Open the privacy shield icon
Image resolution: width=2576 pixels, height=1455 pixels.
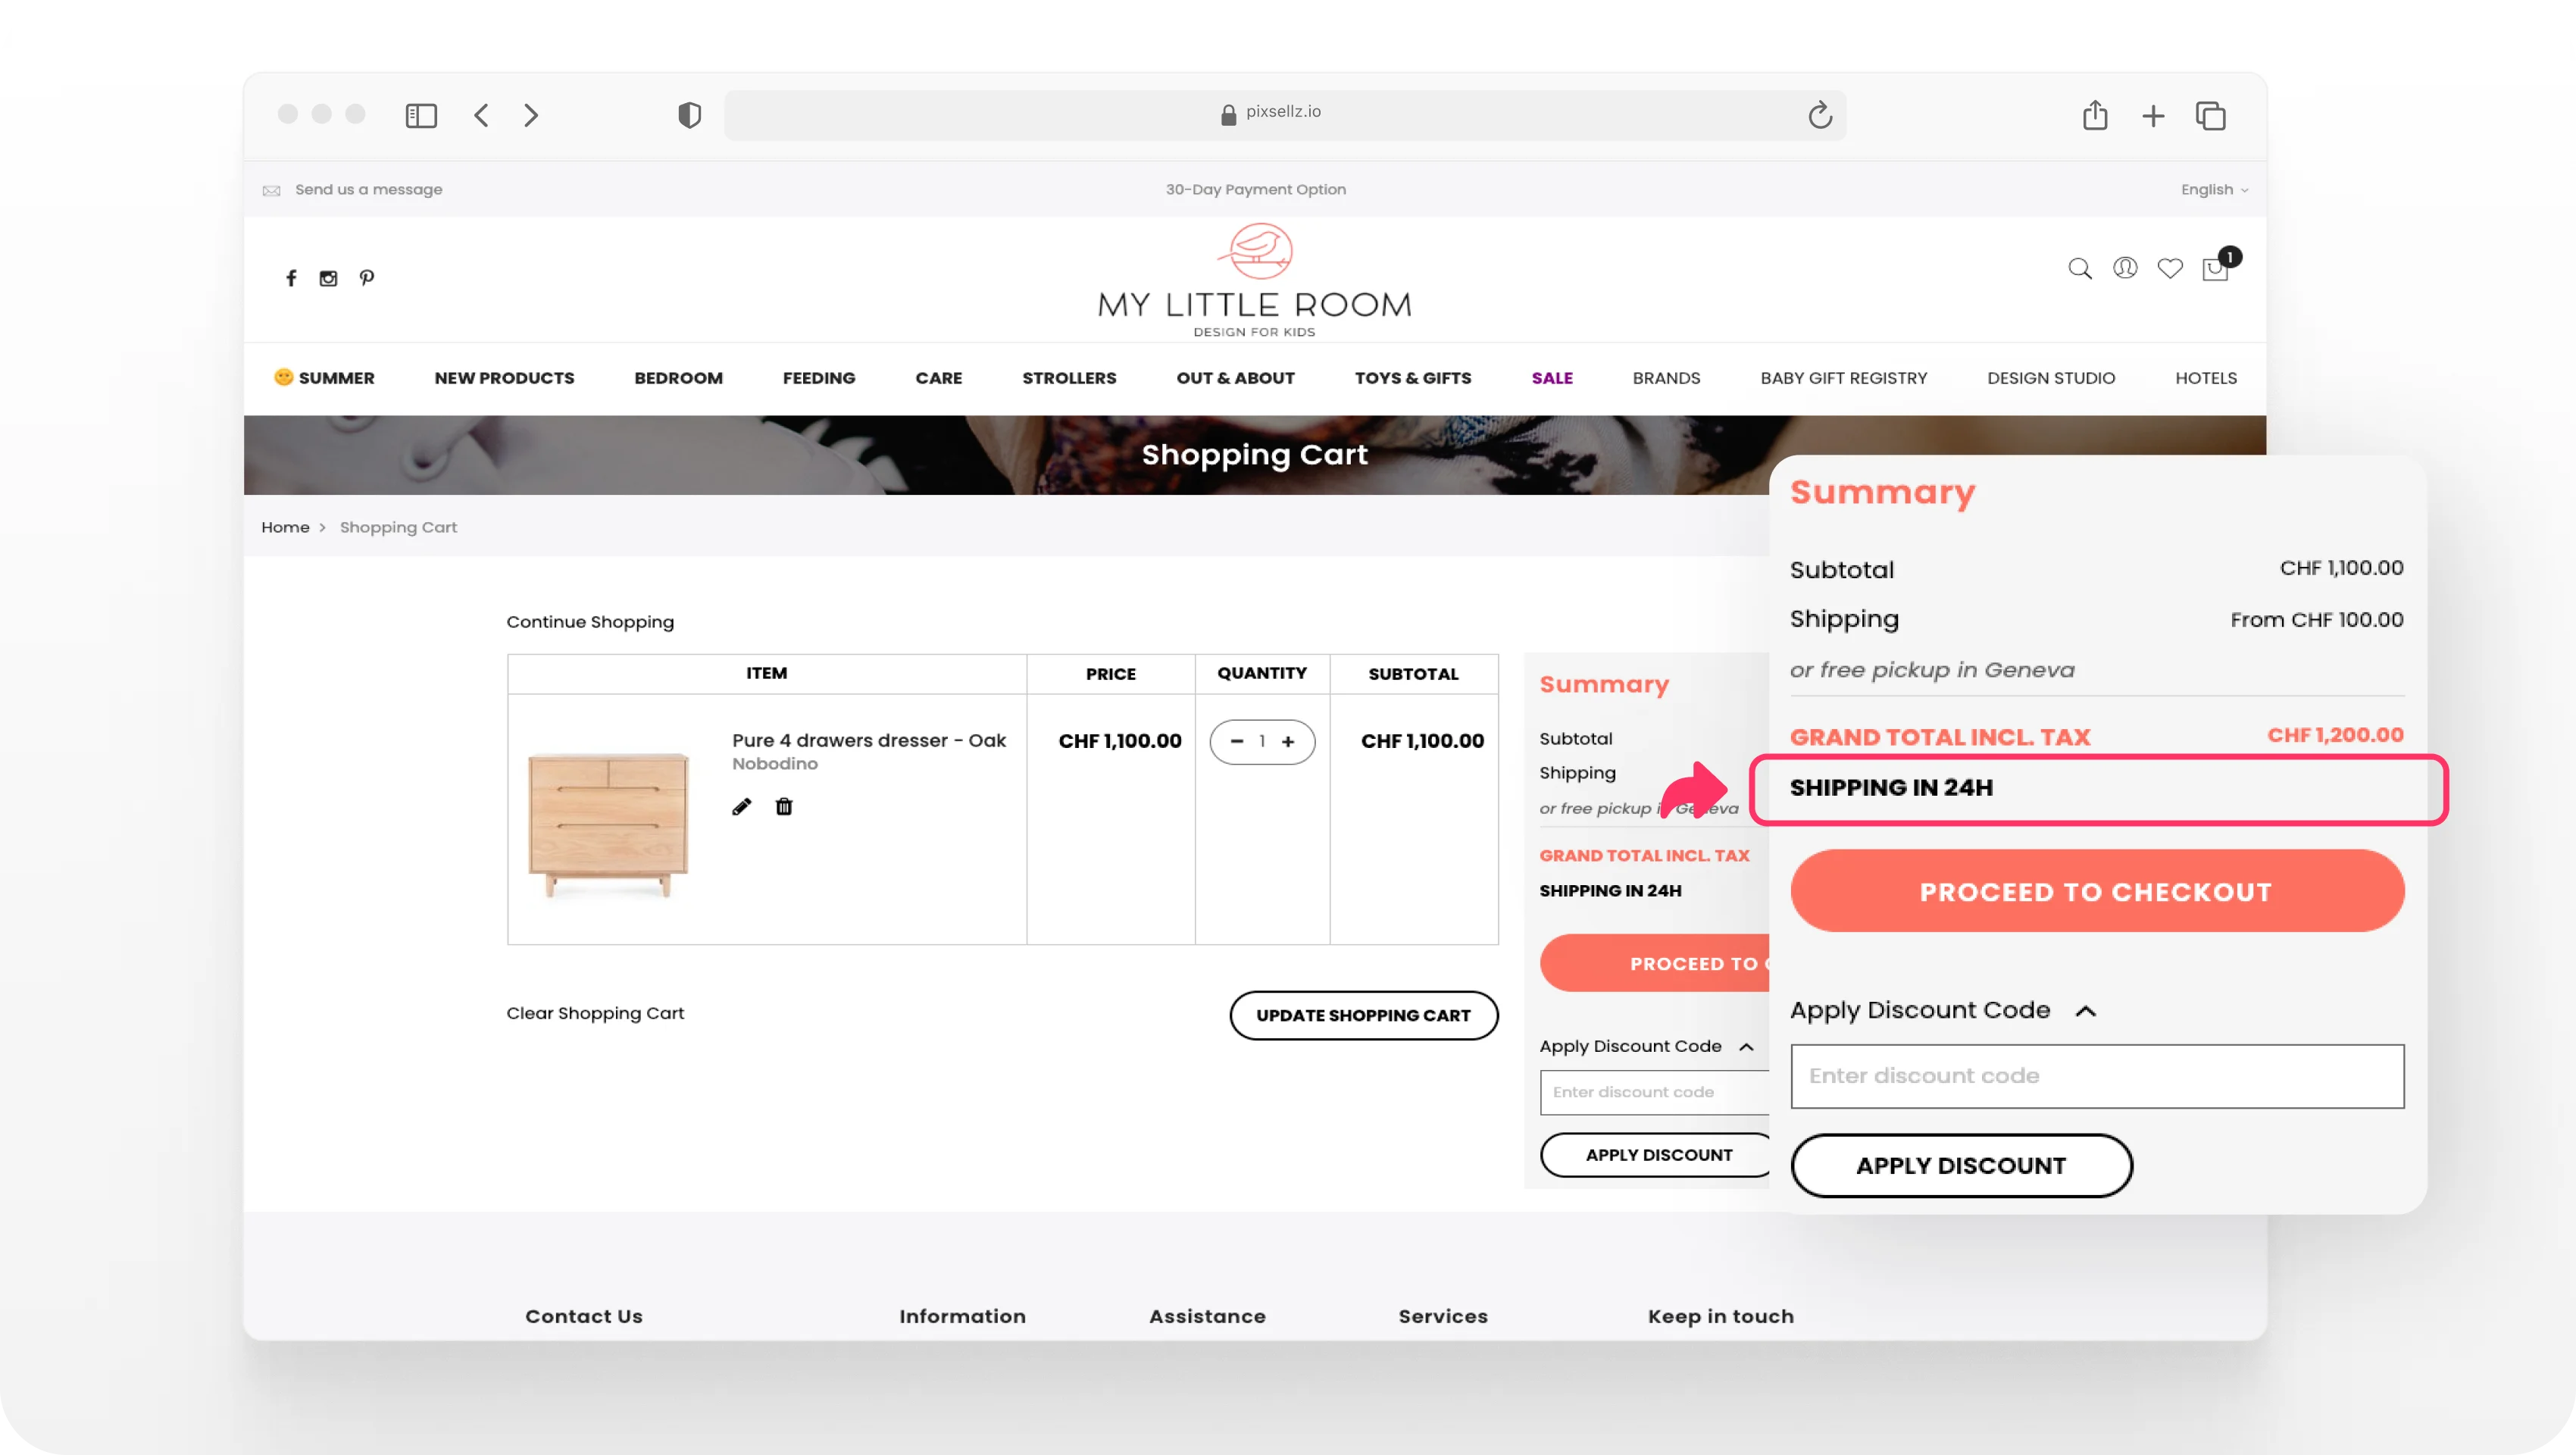(x=689, y=115)
